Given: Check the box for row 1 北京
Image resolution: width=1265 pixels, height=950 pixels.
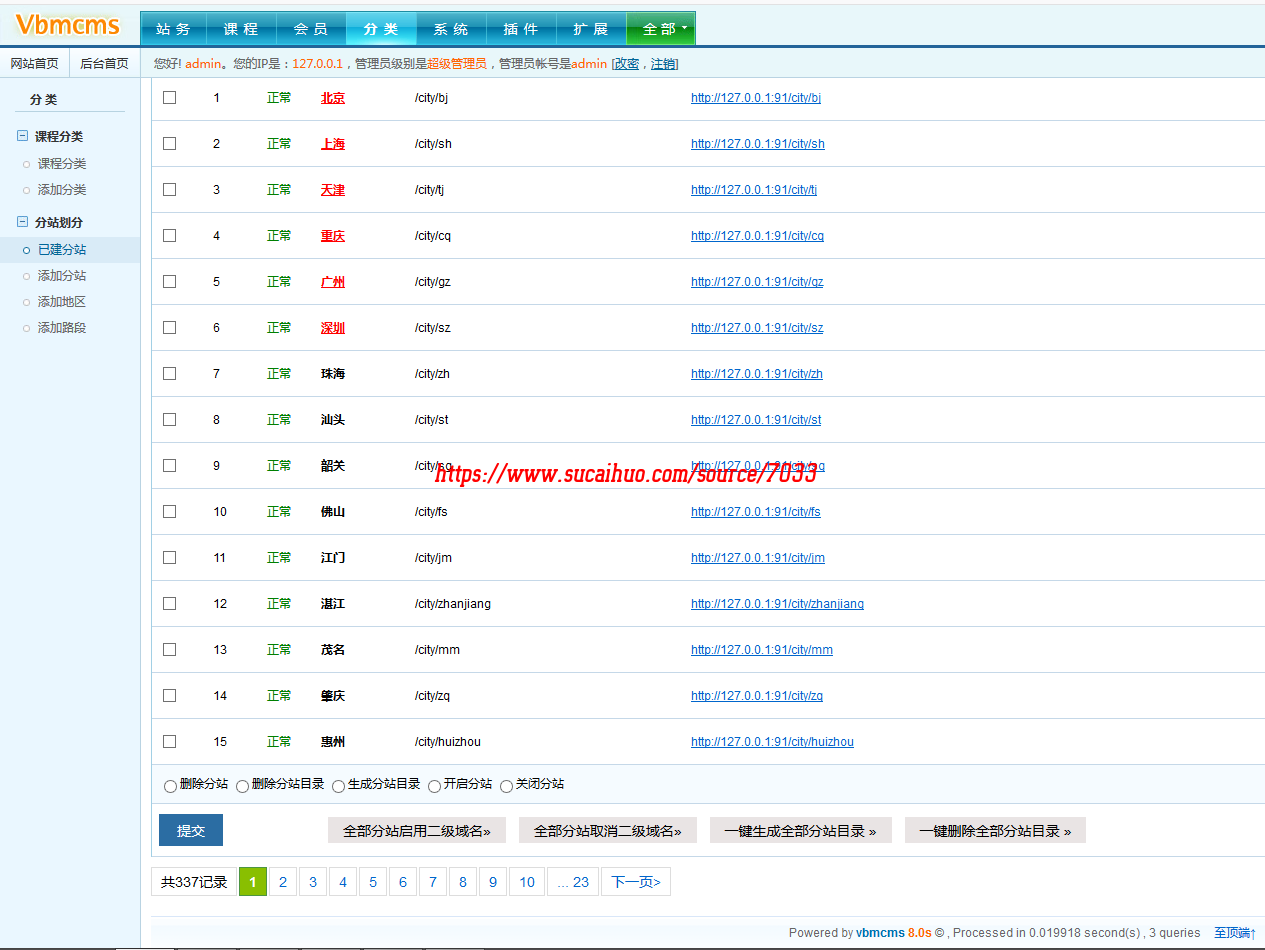Looking at the screenshot, I should tap(170, 98).
